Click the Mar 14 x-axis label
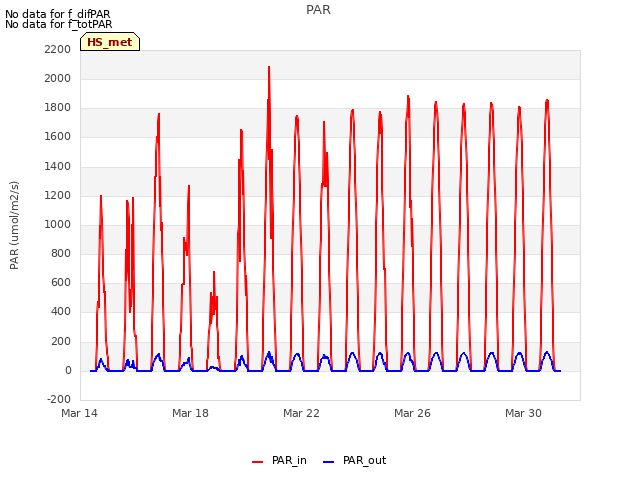640x480 pixels. pyautogui.click(x=80, y=413)
